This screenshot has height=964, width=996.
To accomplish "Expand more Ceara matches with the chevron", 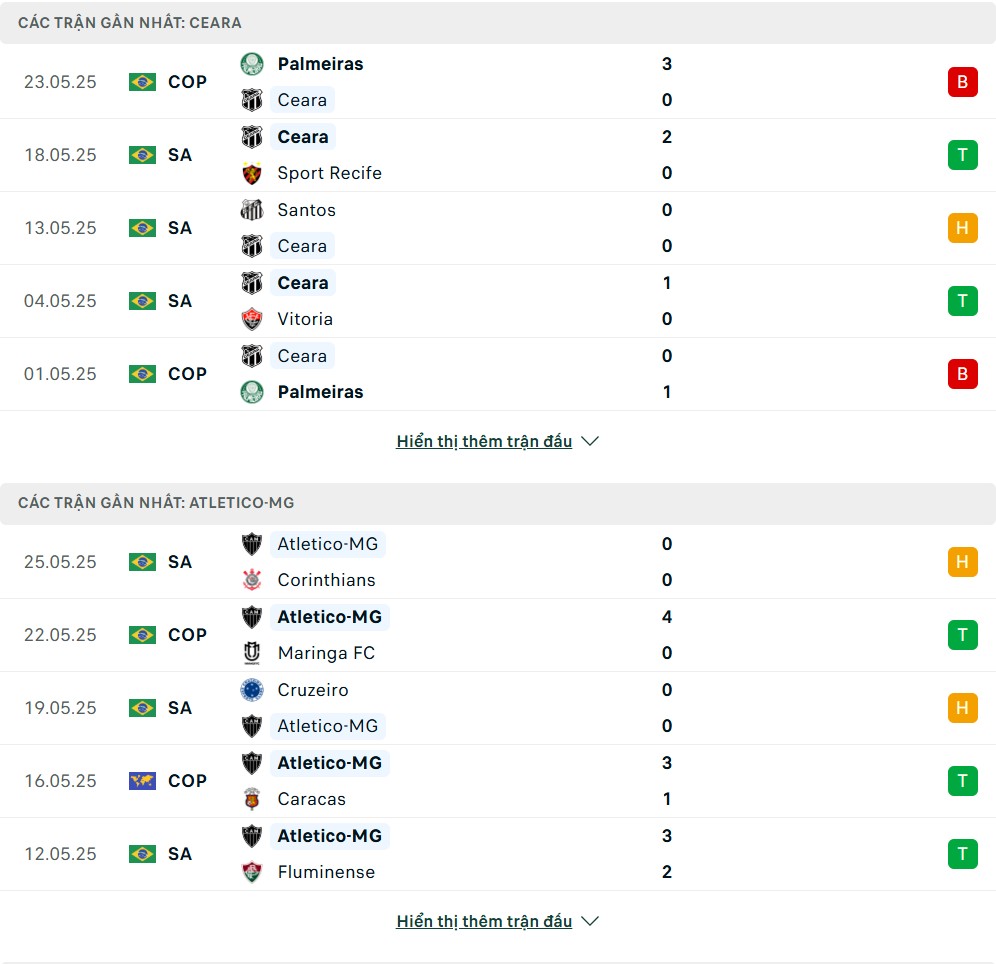I will tap(590, 441).
